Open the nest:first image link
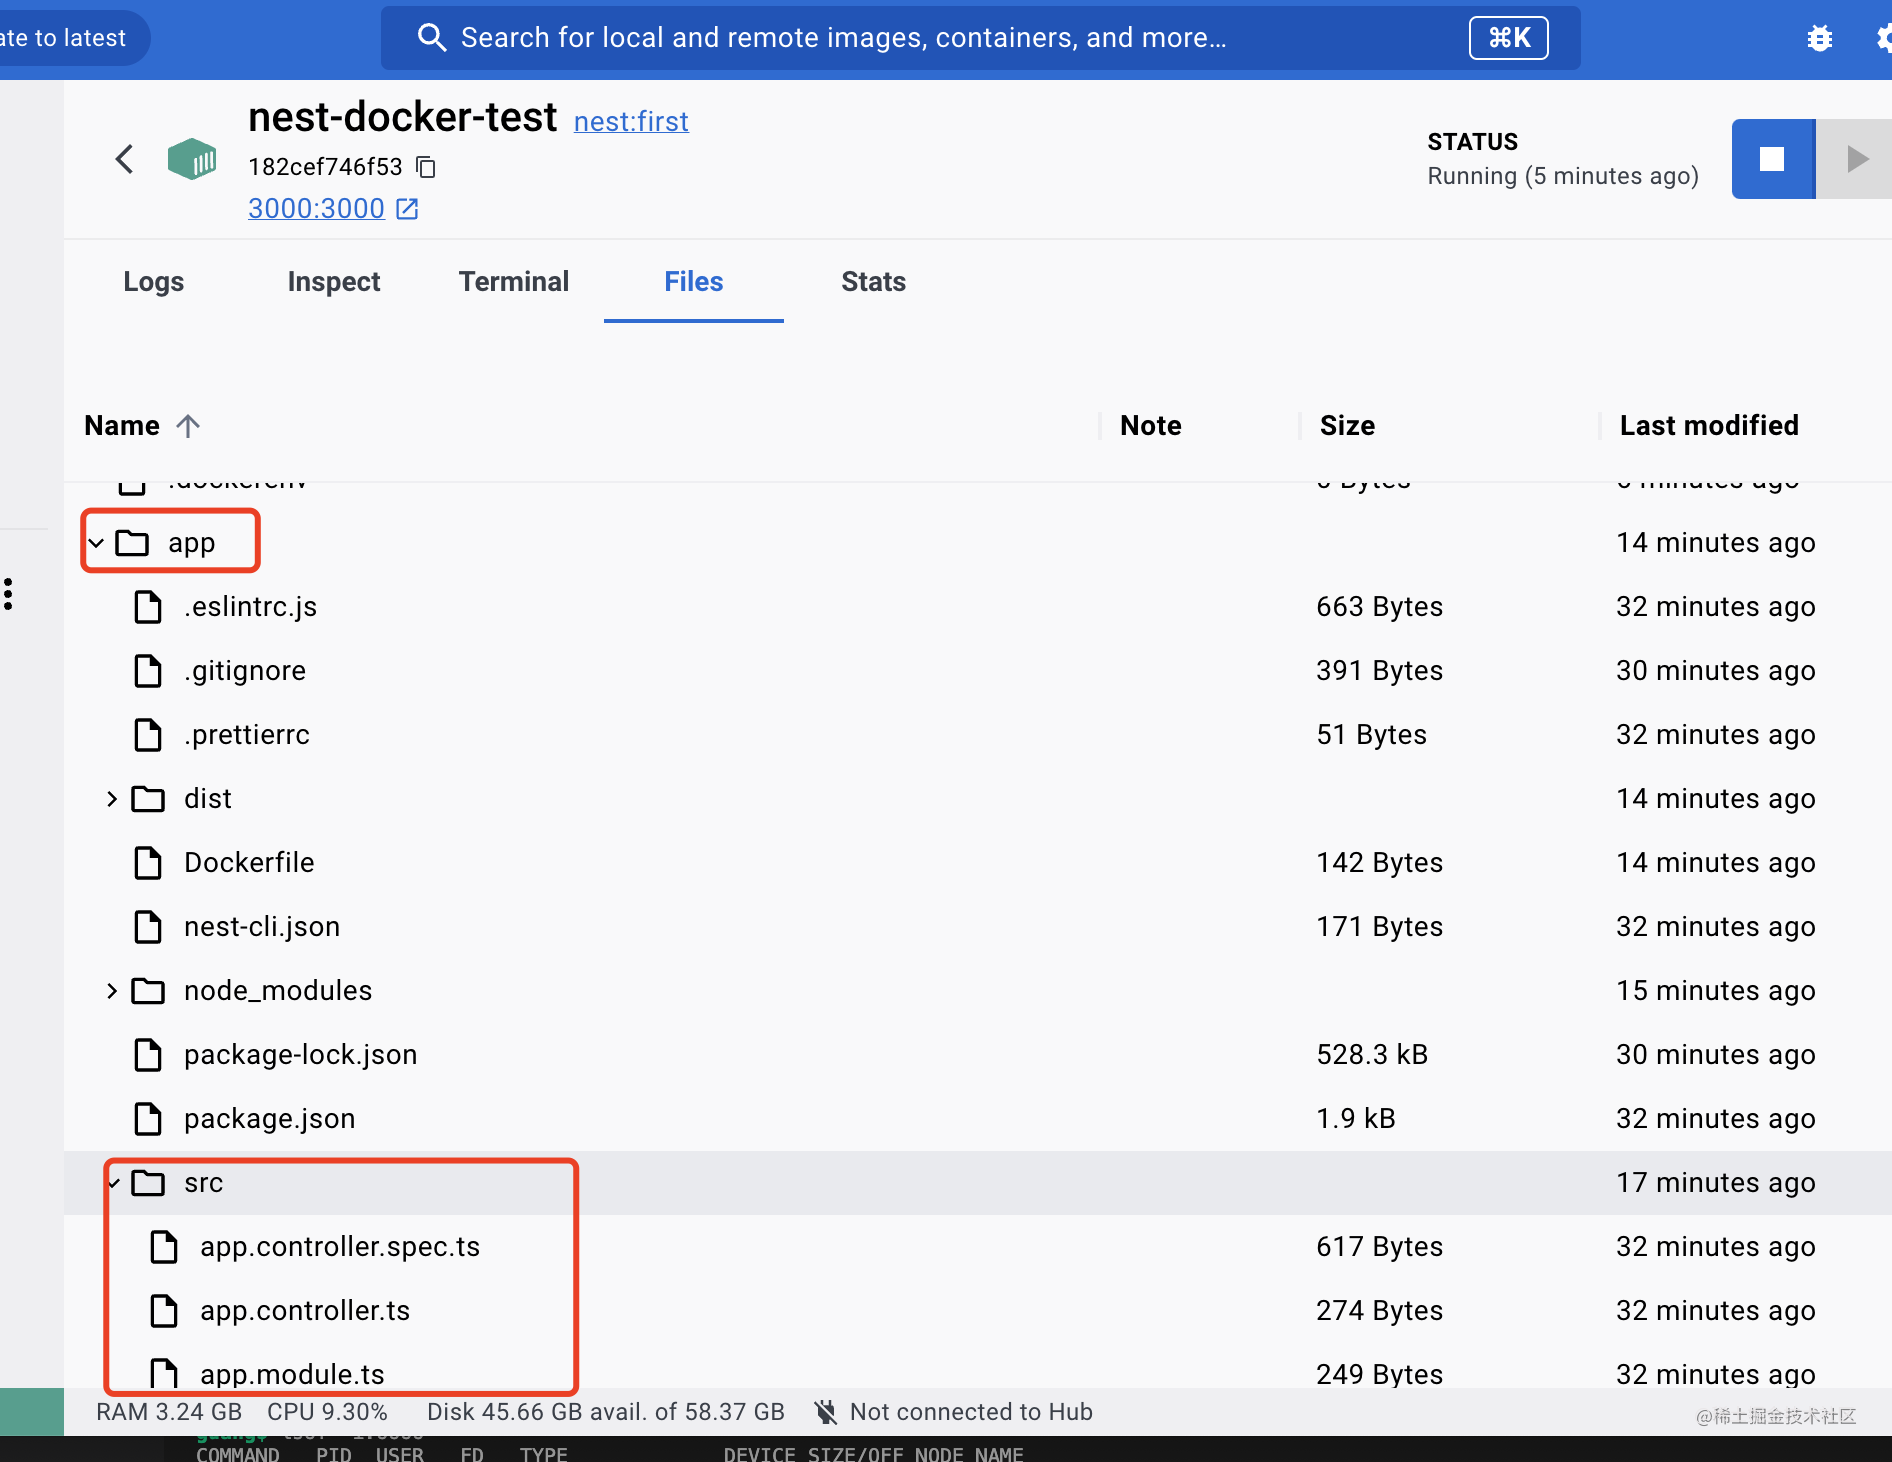The image size is (1892, 1462). coord(631,122)
